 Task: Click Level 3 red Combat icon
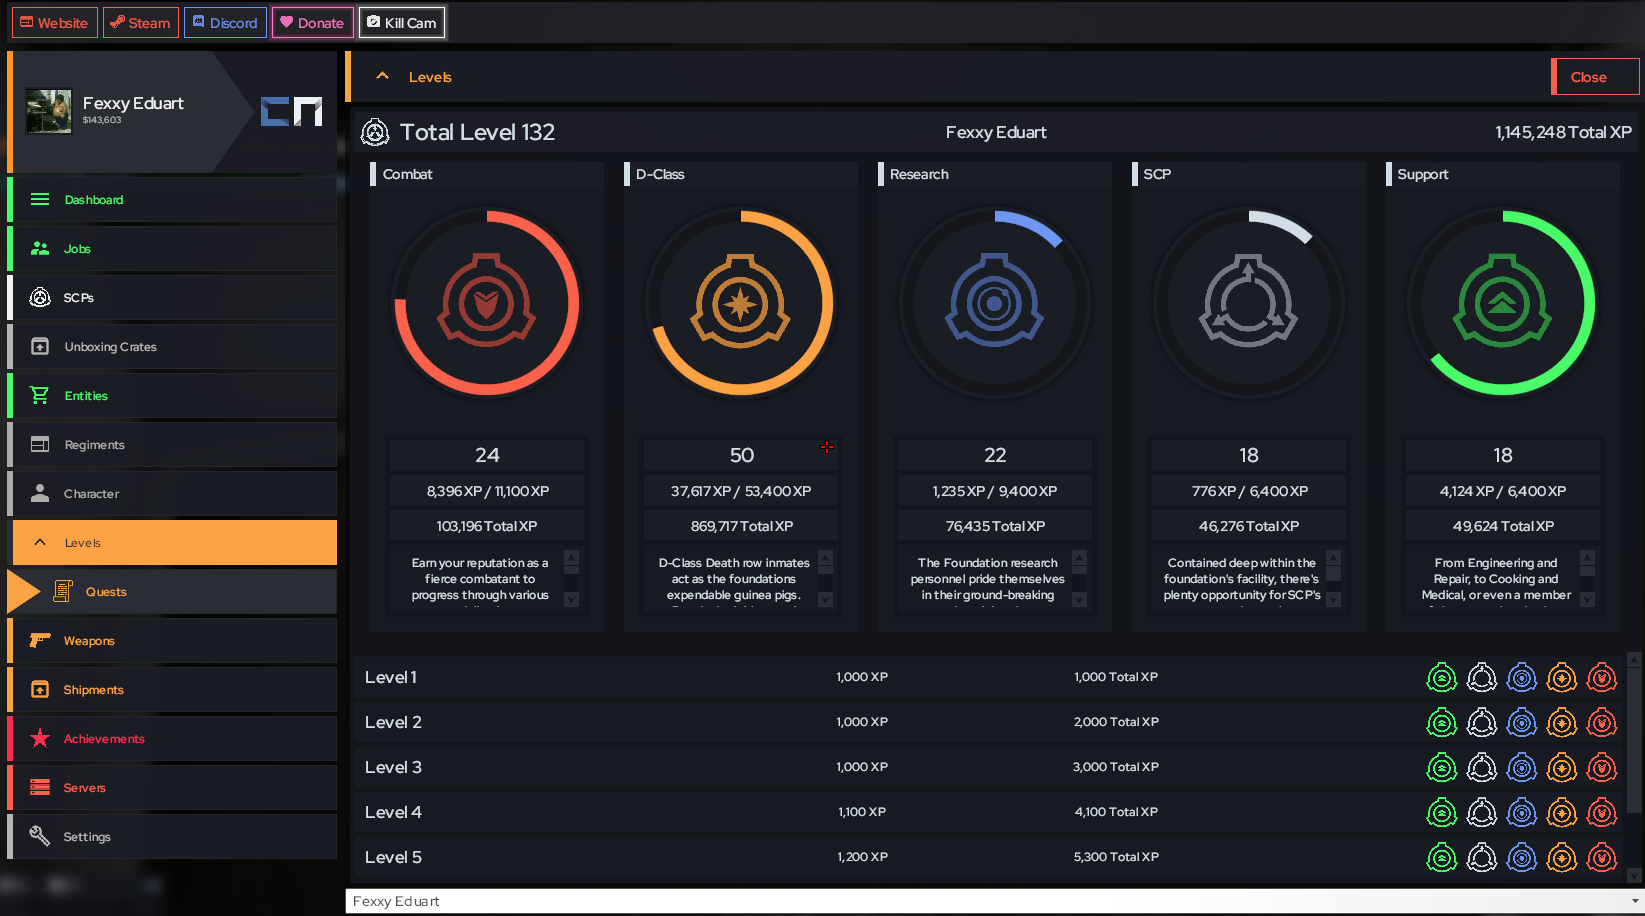[1602, 768]
